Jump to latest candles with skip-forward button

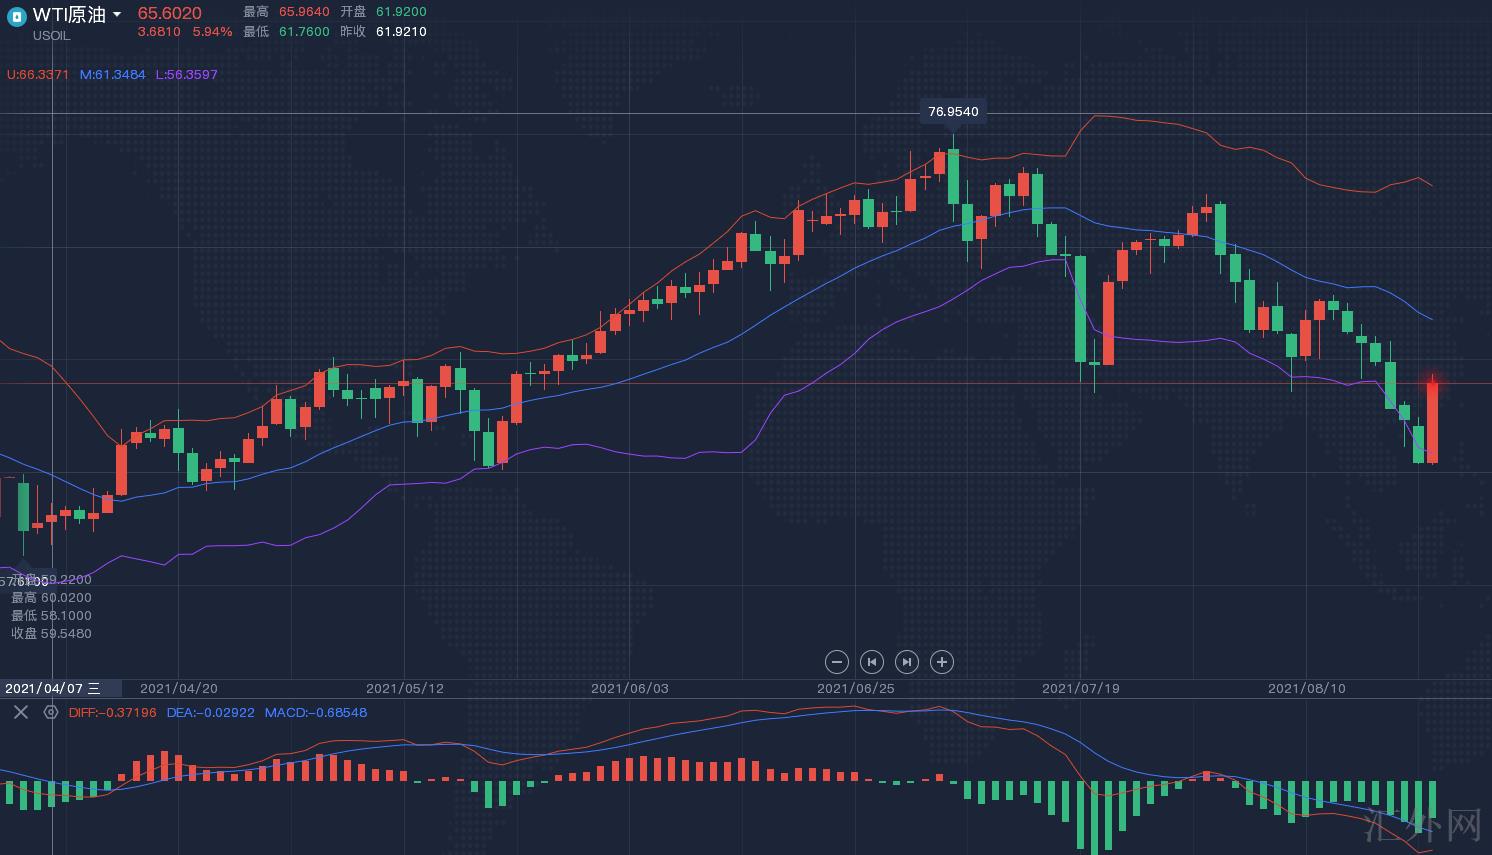907,662
